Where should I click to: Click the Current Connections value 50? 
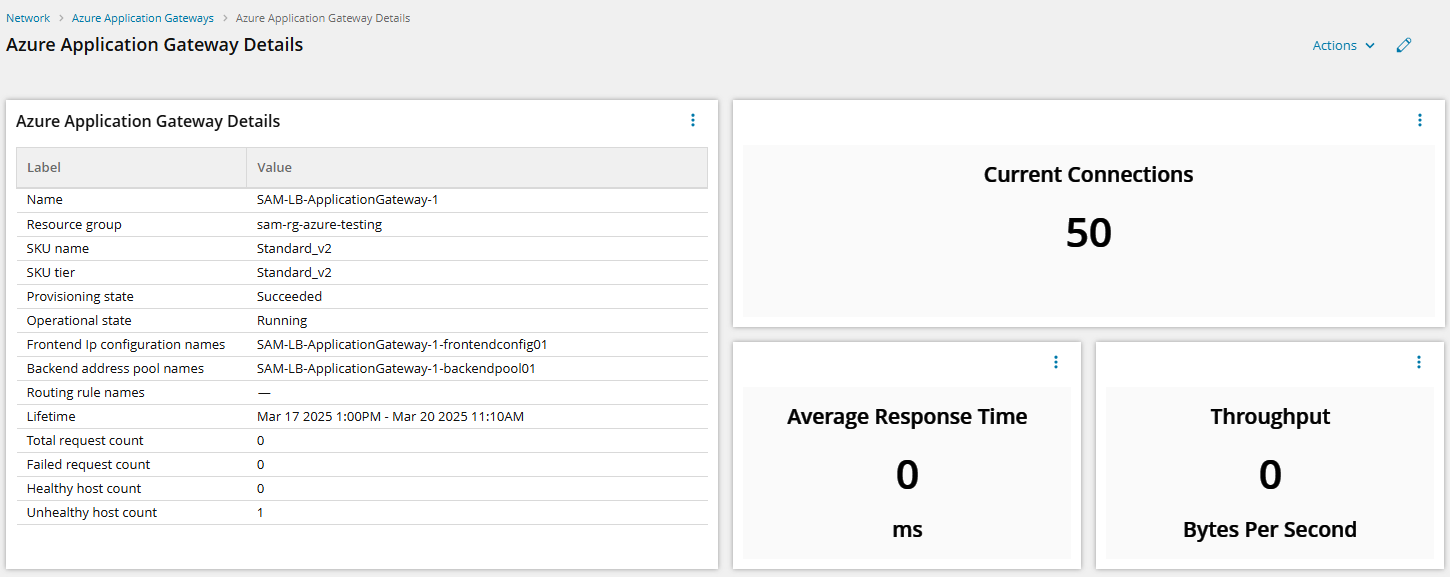click(x=1089, y=233)
